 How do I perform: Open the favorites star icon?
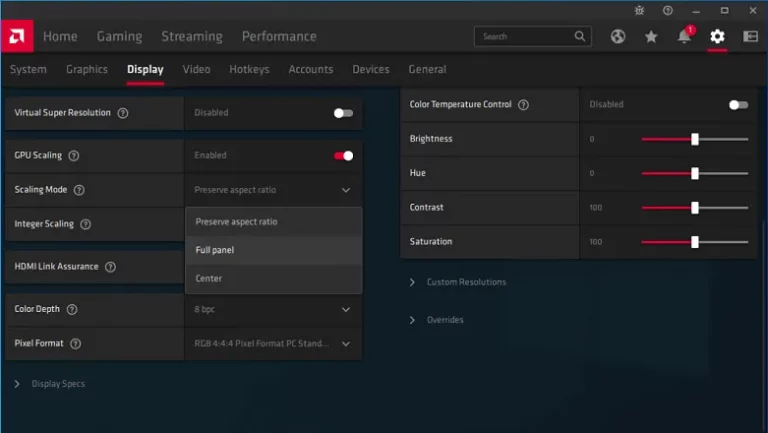[x=651, y=36]
